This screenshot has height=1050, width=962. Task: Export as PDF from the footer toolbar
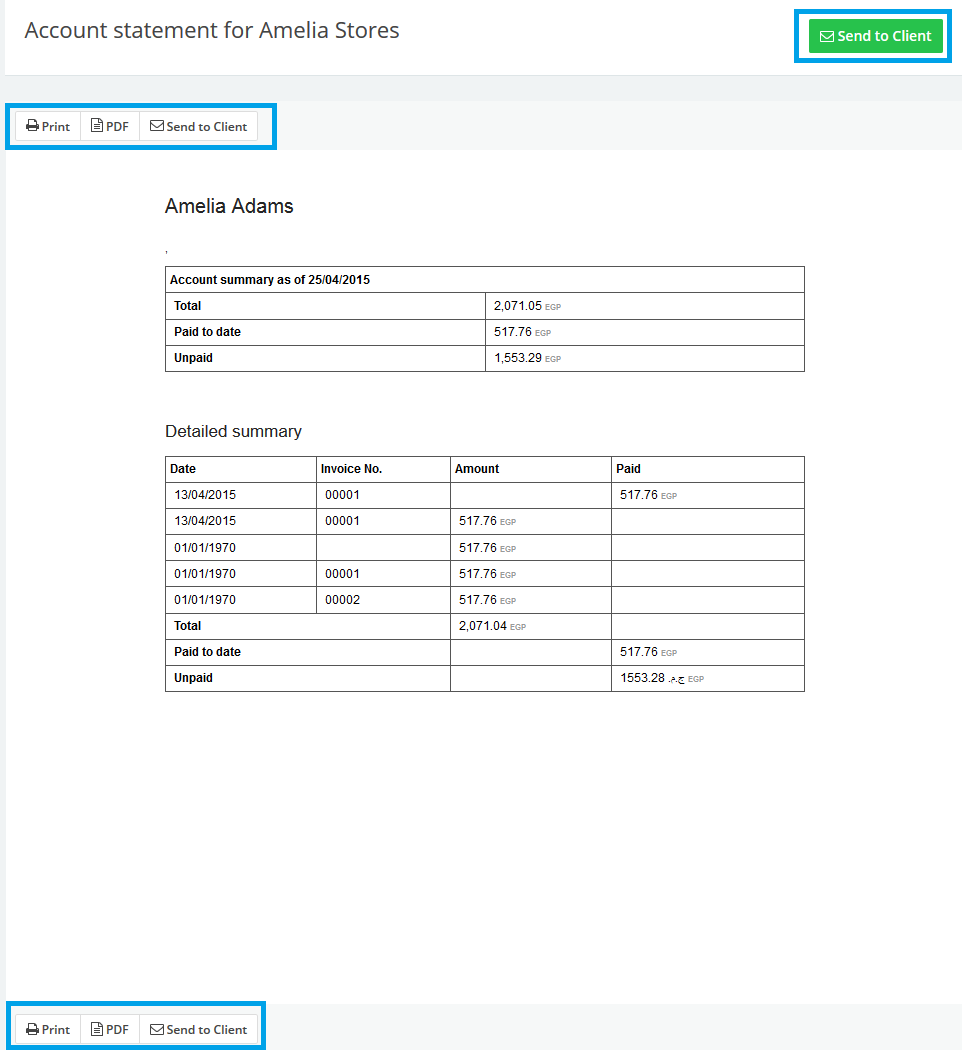pos(110,1029)
